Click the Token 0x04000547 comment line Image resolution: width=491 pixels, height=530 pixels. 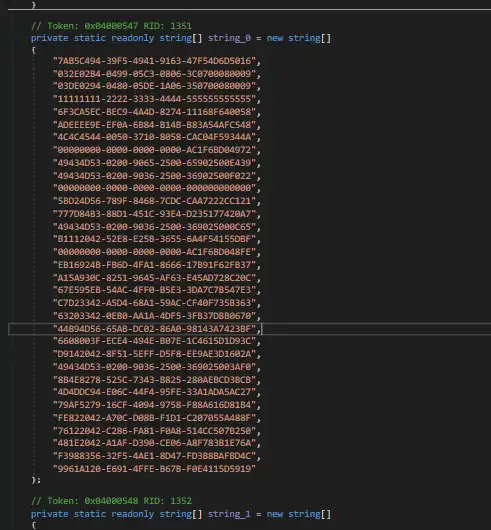tap(111, 26)
